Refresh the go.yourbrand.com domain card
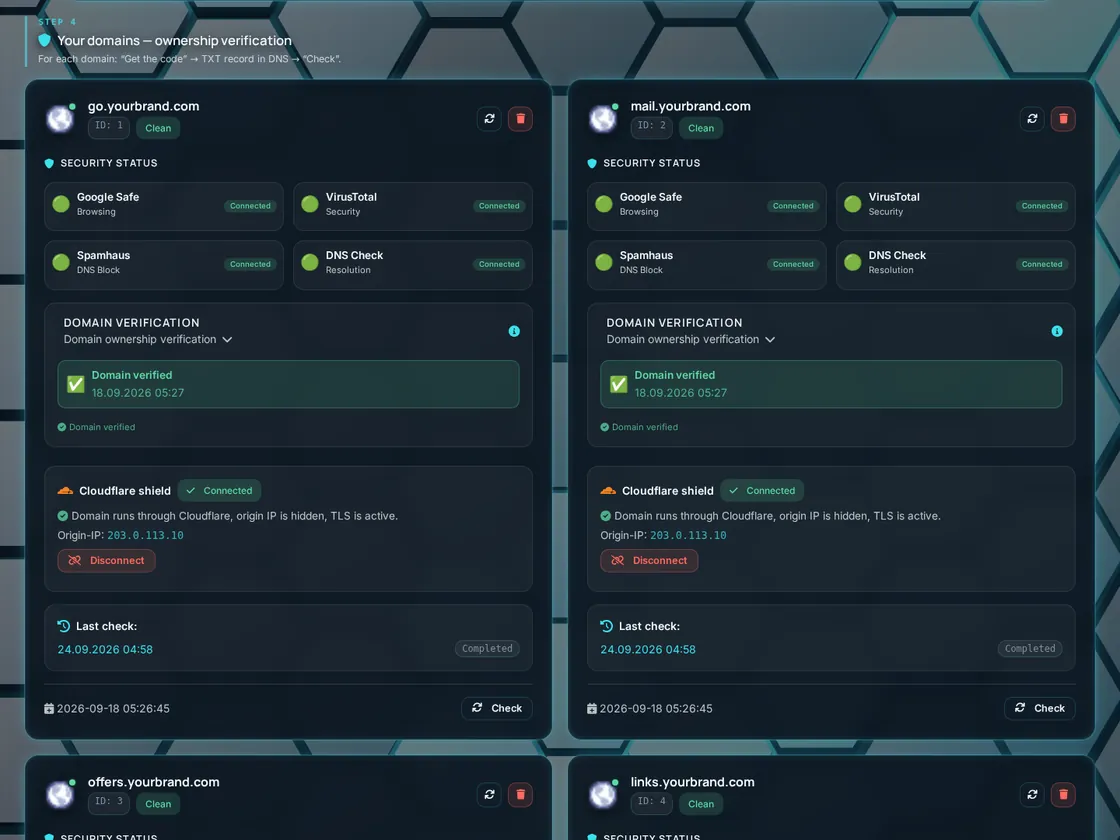The height and width of the screenshot is (840, 1120). point(489,119)
